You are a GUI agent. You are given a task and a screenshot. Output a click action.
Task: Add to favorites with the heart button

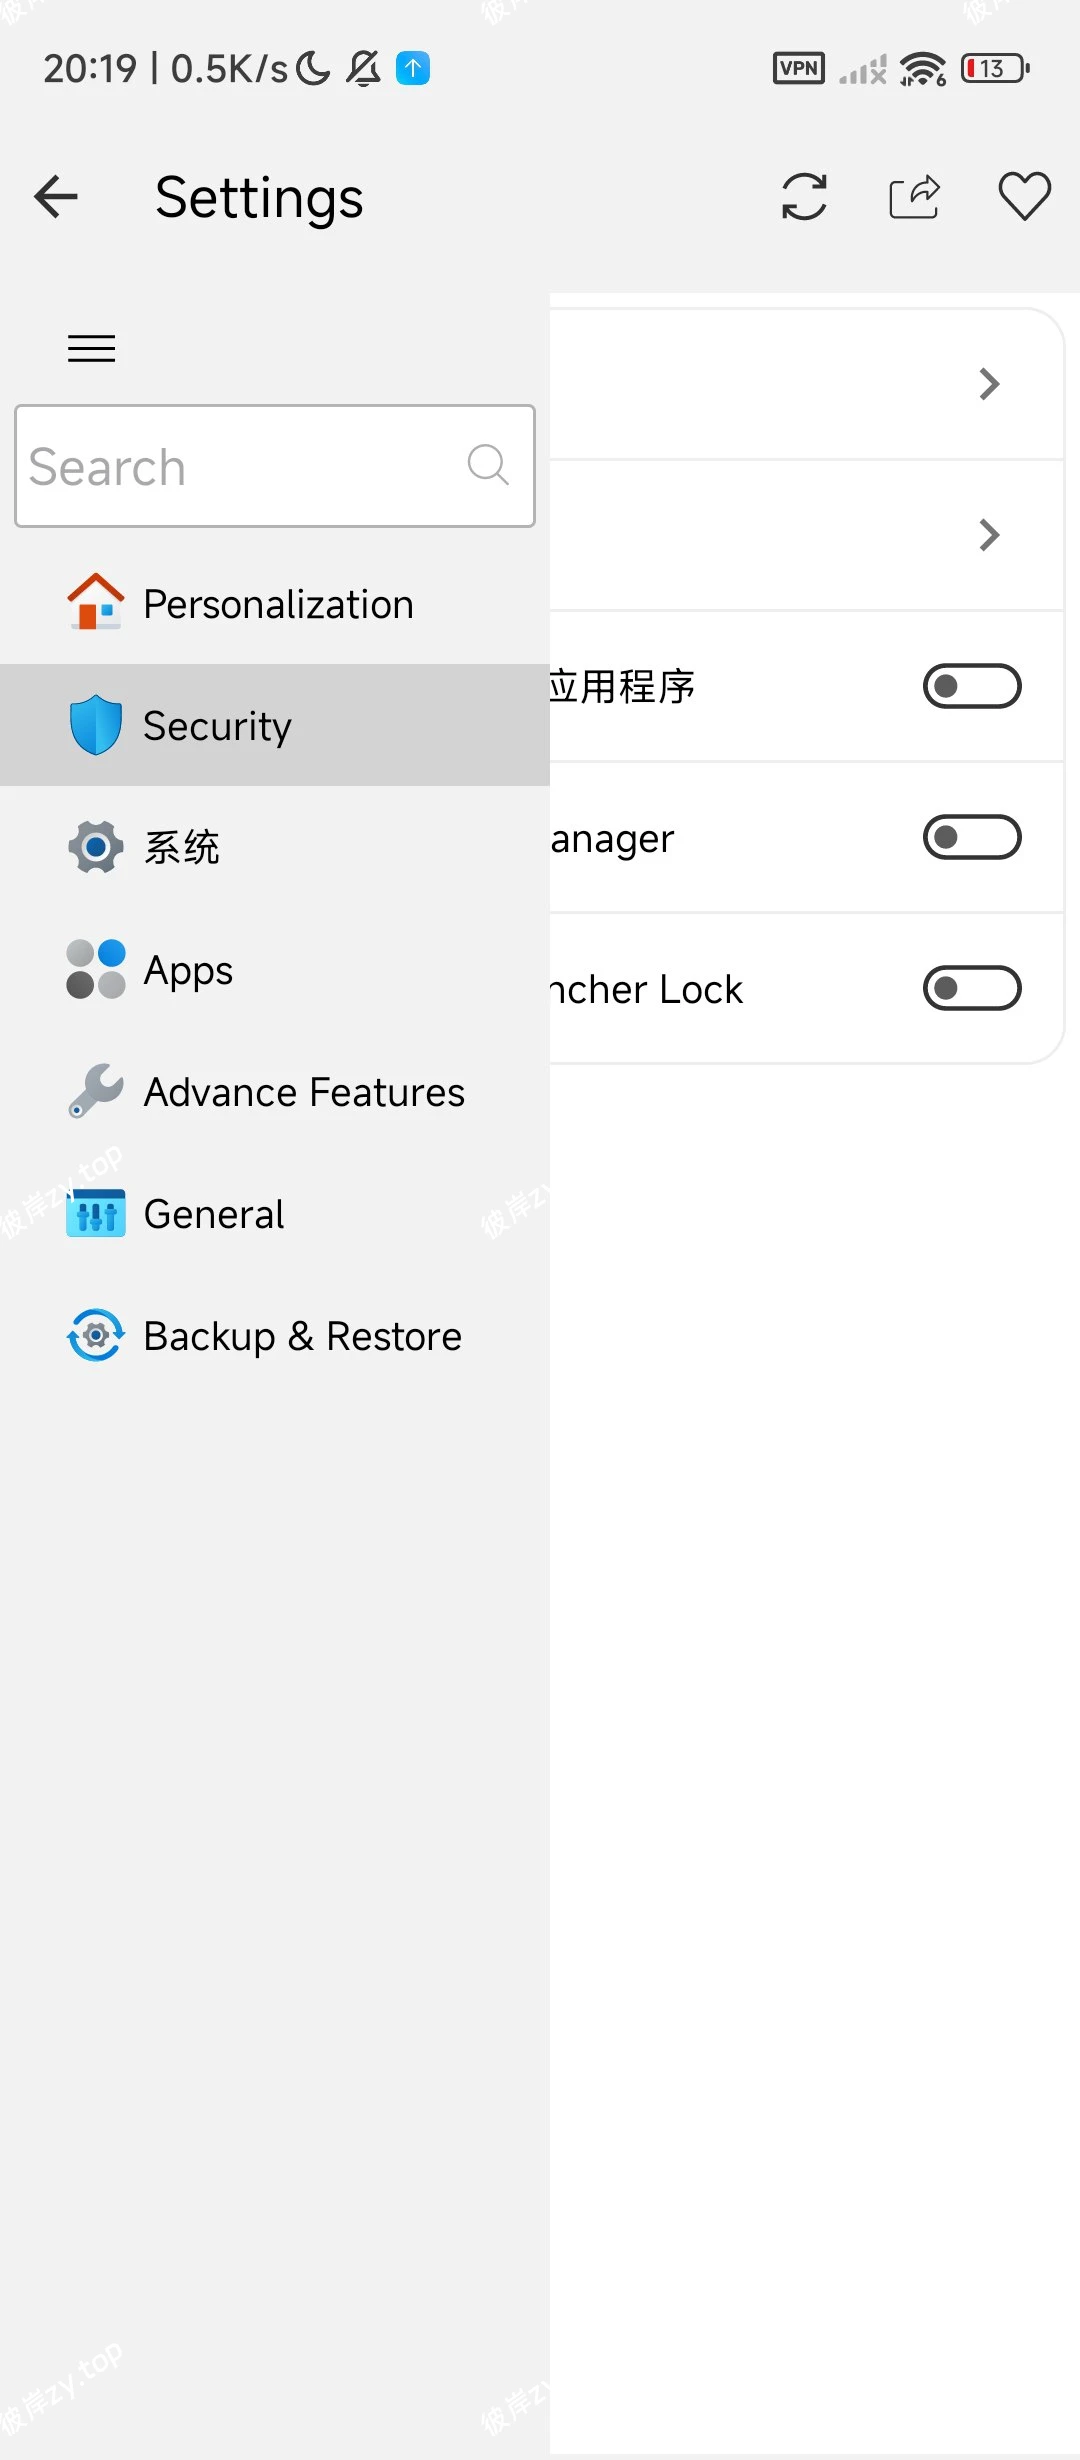coord(1024,197)
